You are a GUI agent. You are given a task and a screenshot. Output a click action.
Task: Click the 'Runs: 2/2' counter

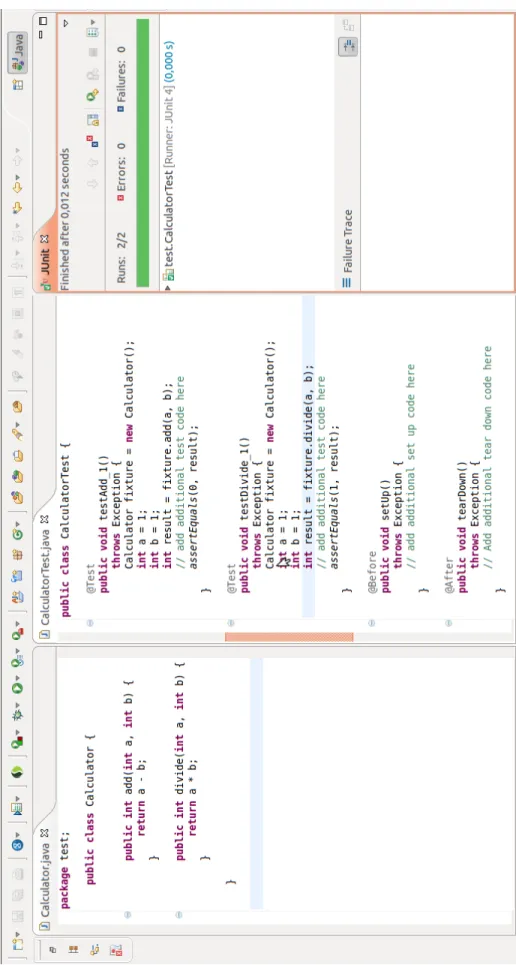(x=121, y=257)
